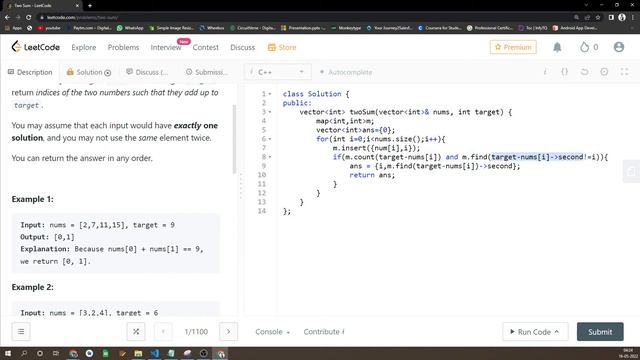
Task: Fold code at line 6 arrow
Action: 270,139
